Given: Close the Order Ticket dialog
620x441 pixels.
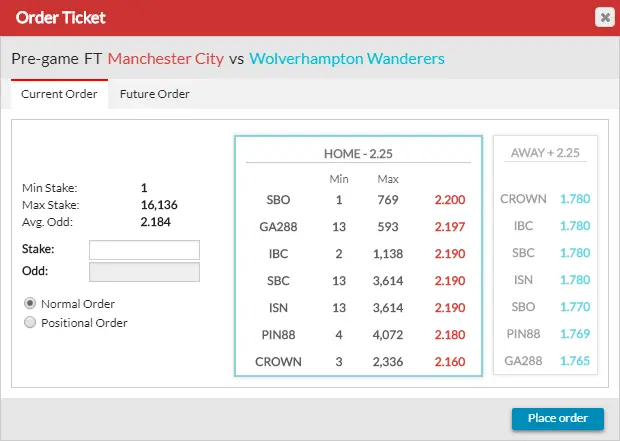Looking at the screenshot, I should [605, 17].
